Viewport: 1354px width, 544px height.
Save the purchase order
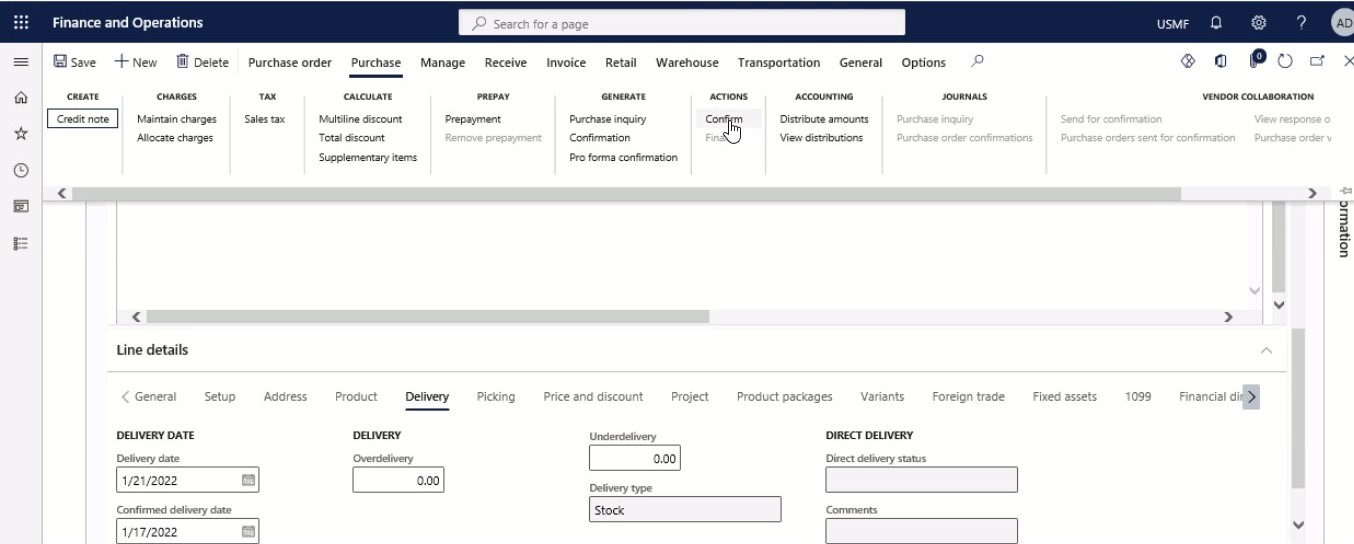pos(75,62)
